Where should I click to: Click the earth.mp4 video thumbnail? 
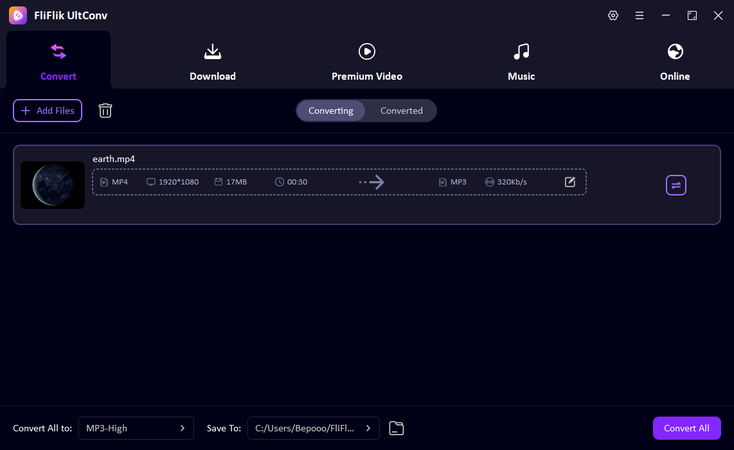53,185
